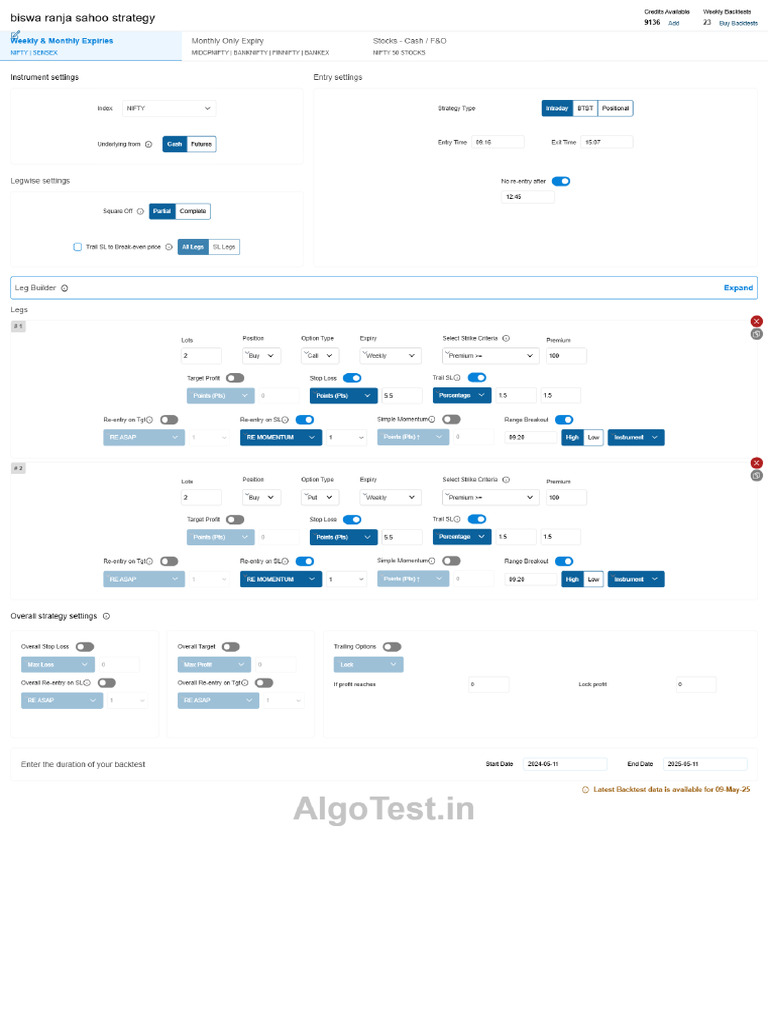Copy leg #1 with the duplicate icon
This screenshot has width=768, height=1024.
tap(756, 334)
